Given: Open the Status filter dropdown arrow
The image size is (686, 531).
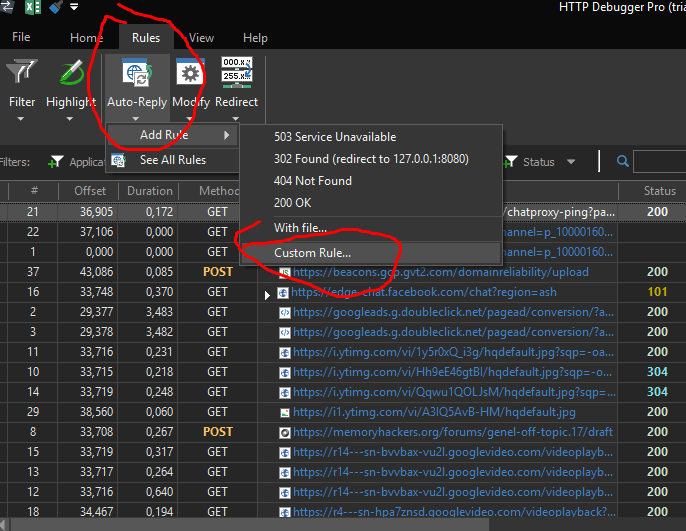Looking at the screenshot, I should 571,162.
